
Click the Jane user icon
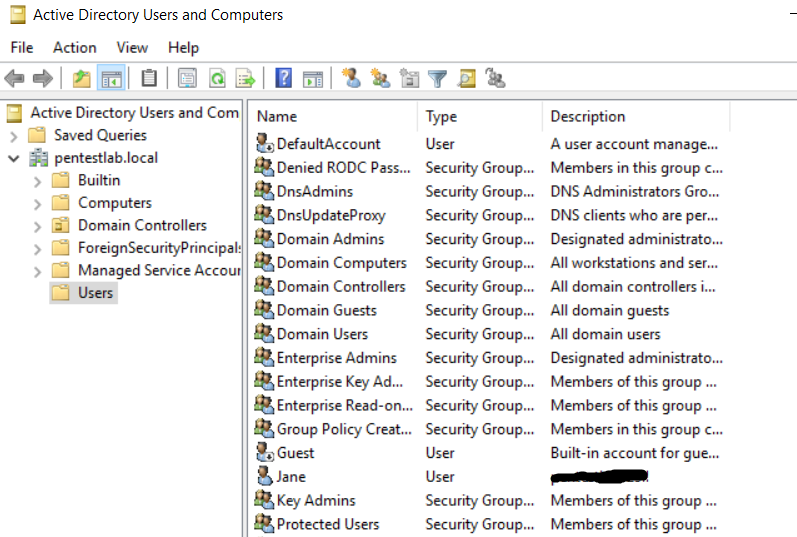pos(264,476)
